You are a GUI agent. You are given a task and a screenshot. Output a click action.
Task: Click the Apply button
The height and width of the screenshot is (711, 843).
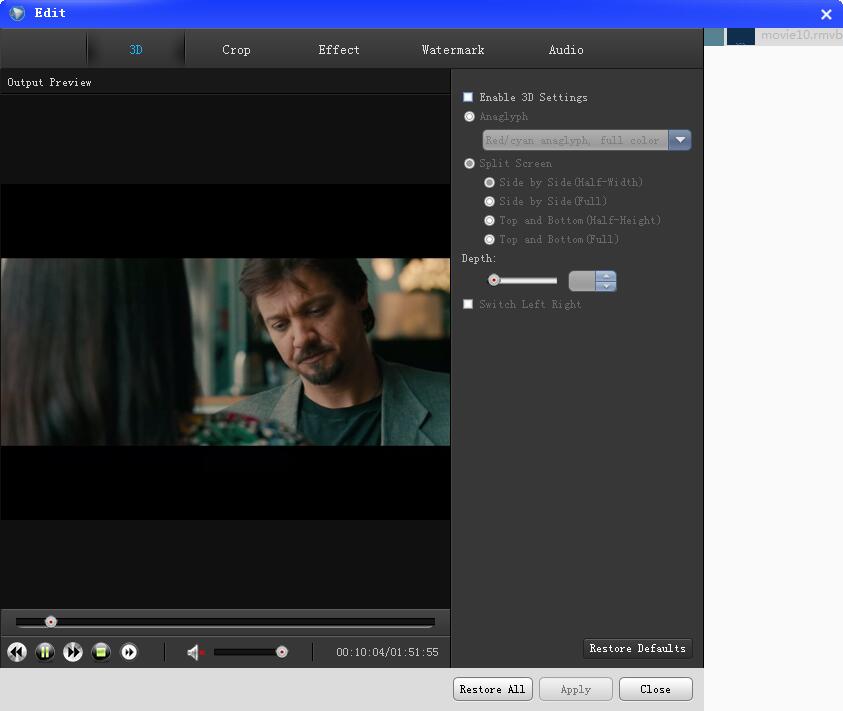(x=576, y=689)
